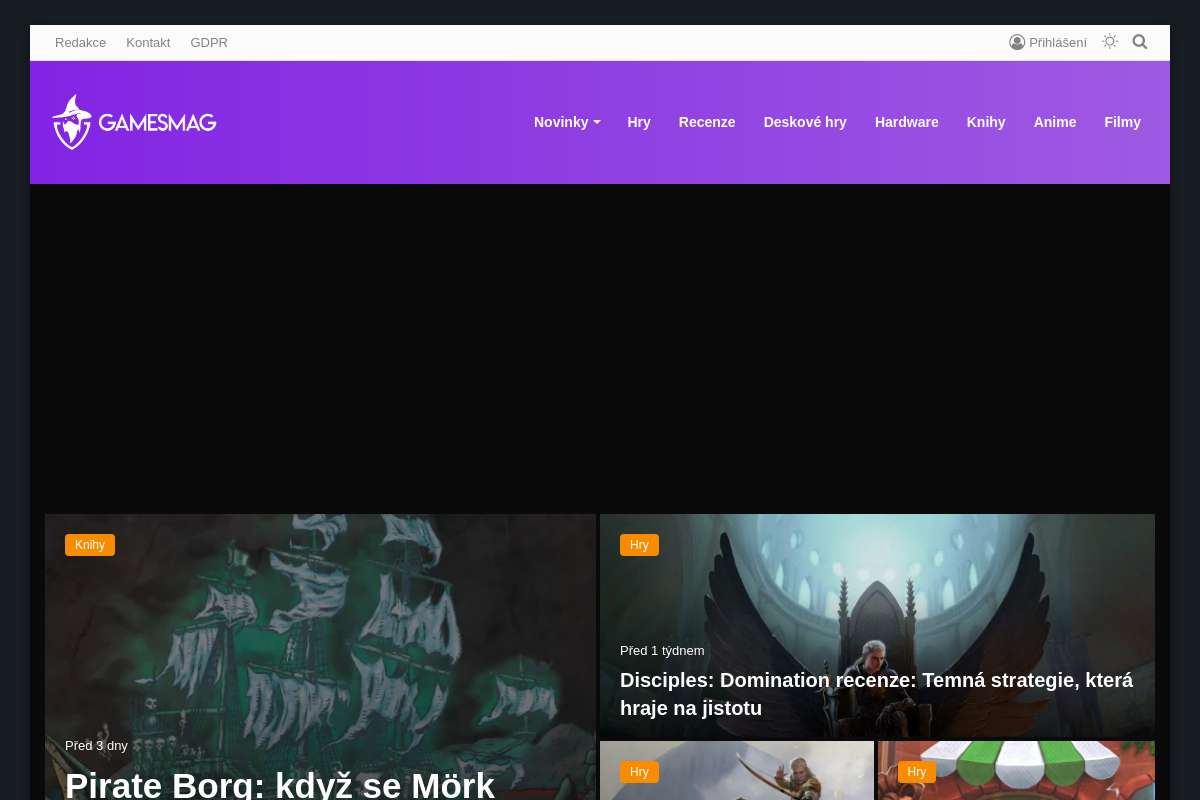Open the Redakce link
Image resolution: width=1200 pixels, height=800 pixels.
(80, 42)
